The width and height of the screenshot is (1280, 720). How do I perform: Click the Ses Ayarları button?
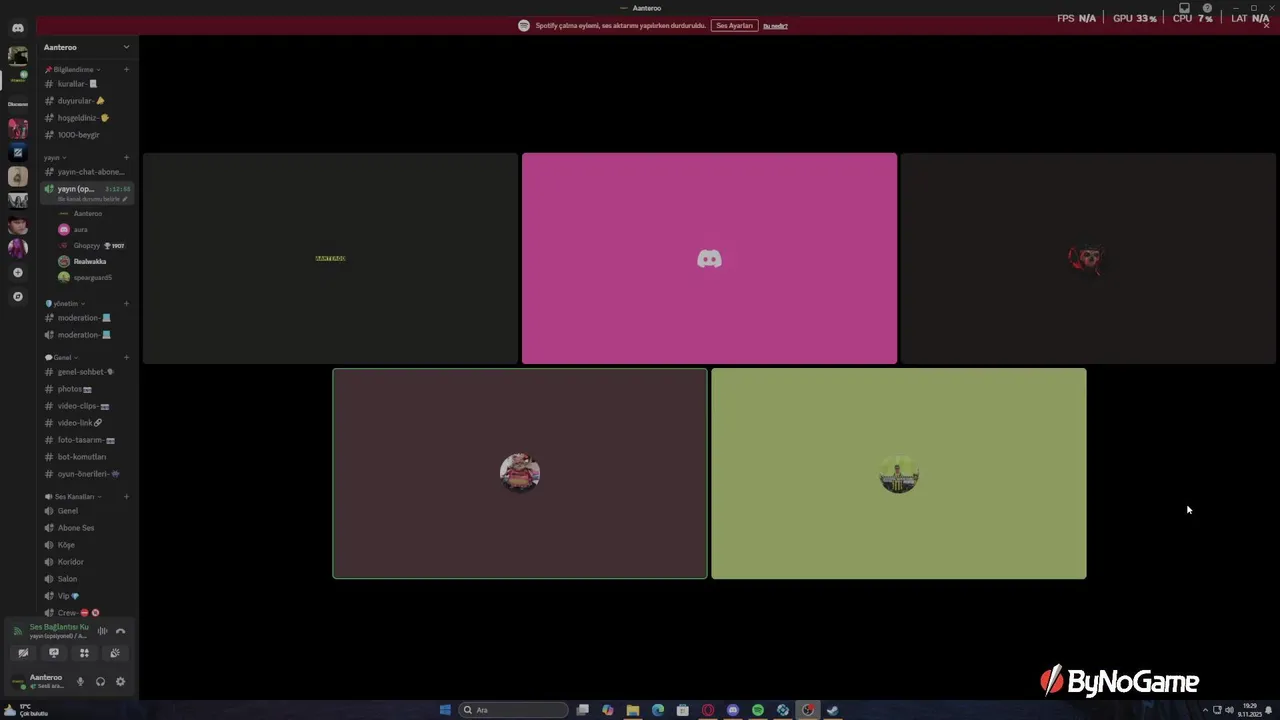(x=734, y=26)
